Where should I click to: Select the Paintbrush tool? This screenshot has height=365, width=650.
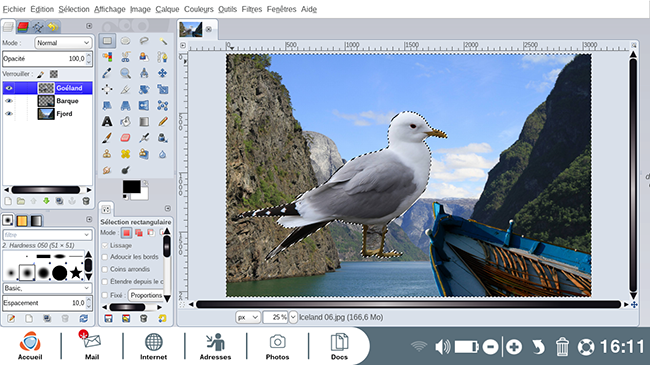(x=107, y=138)
